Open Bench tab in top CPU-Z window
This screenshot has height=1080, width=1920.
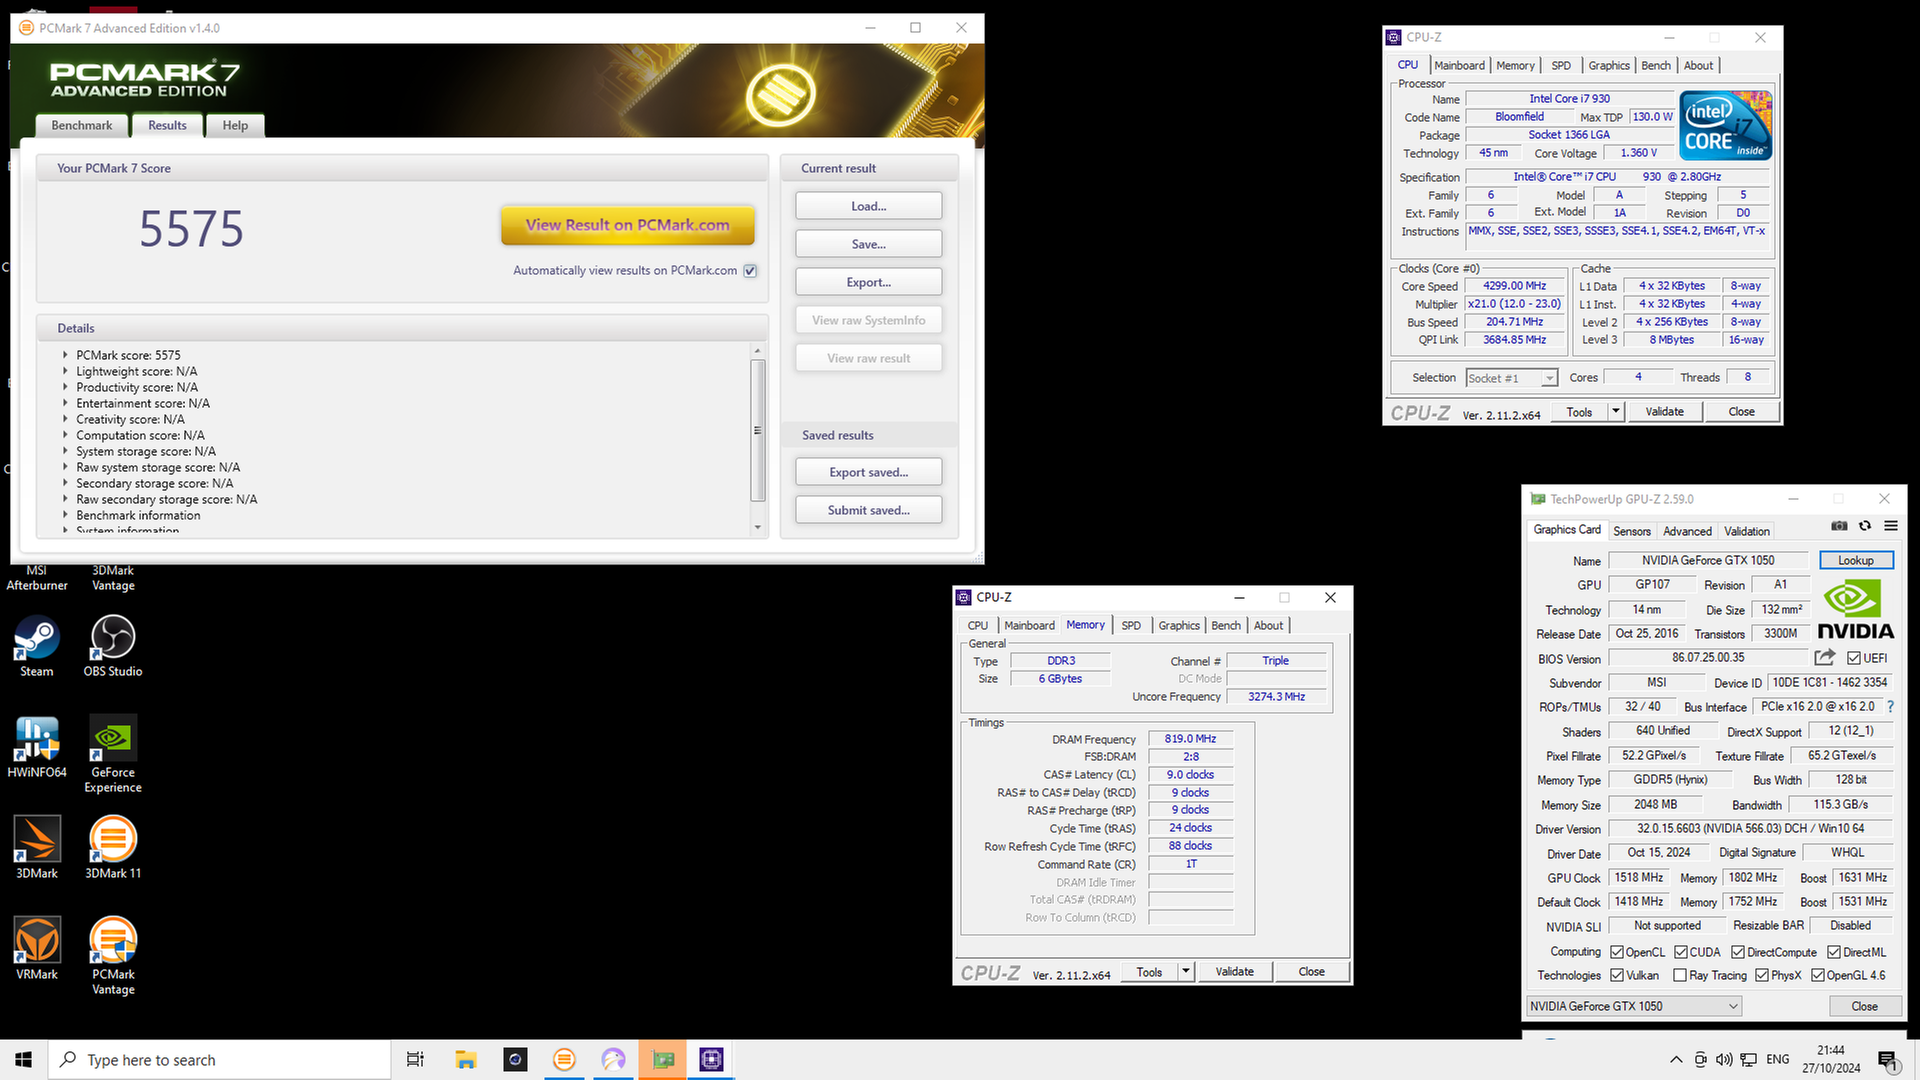coord(1655,65)
